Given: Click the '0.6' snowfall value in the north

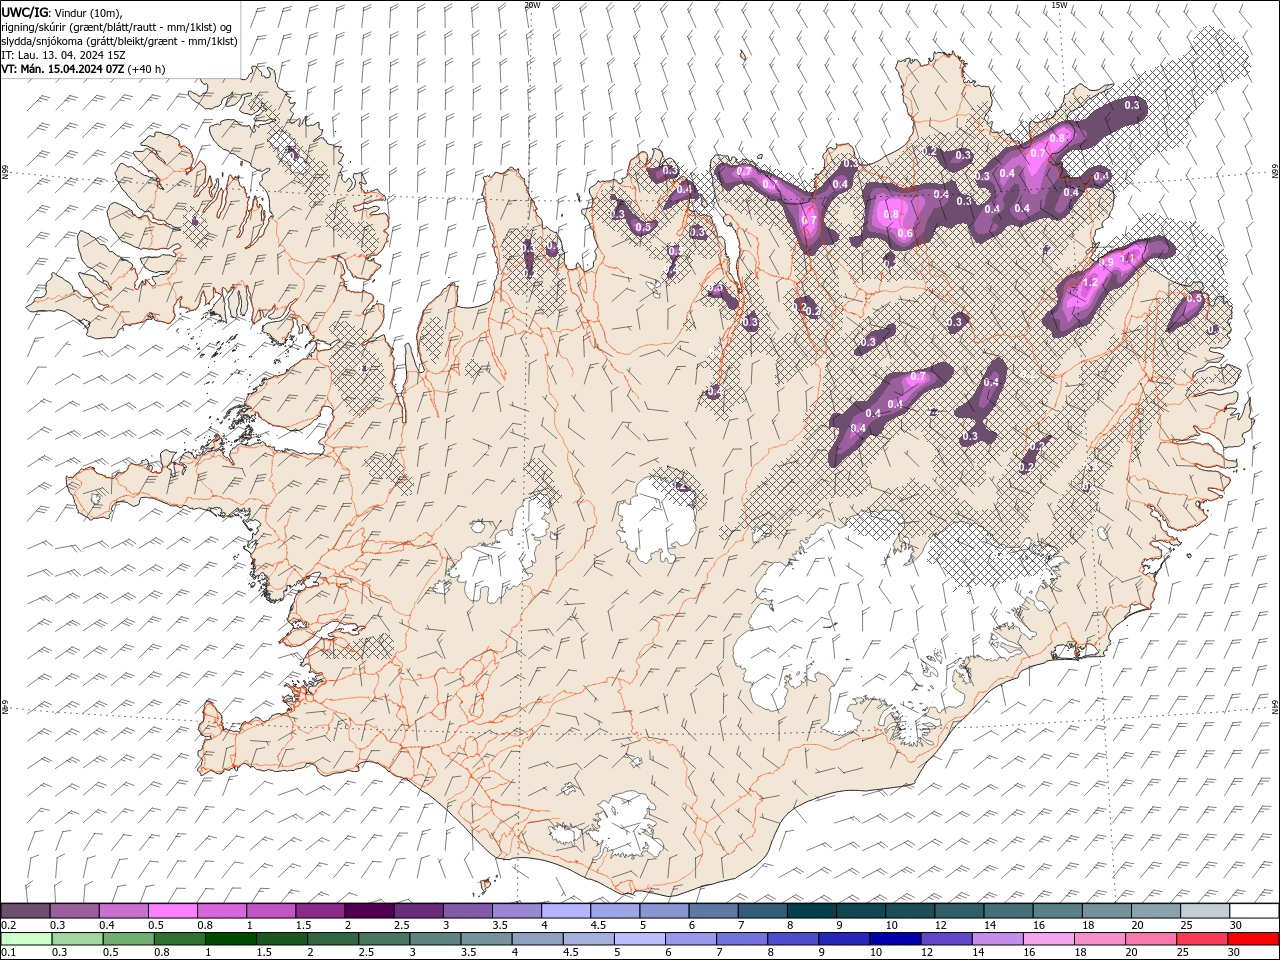Looking at the screenshot, I should tap(906, 233).
